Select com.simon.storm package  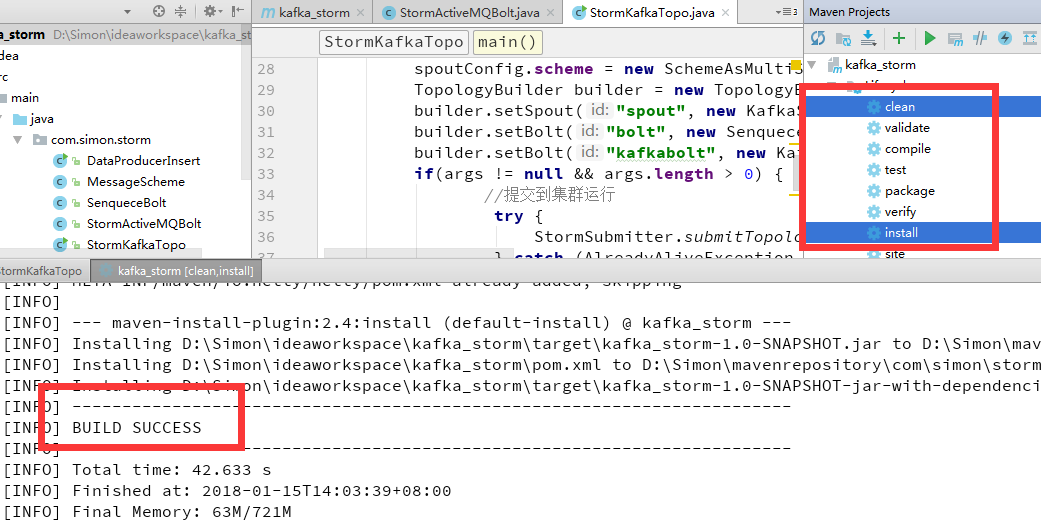[101, 140]
